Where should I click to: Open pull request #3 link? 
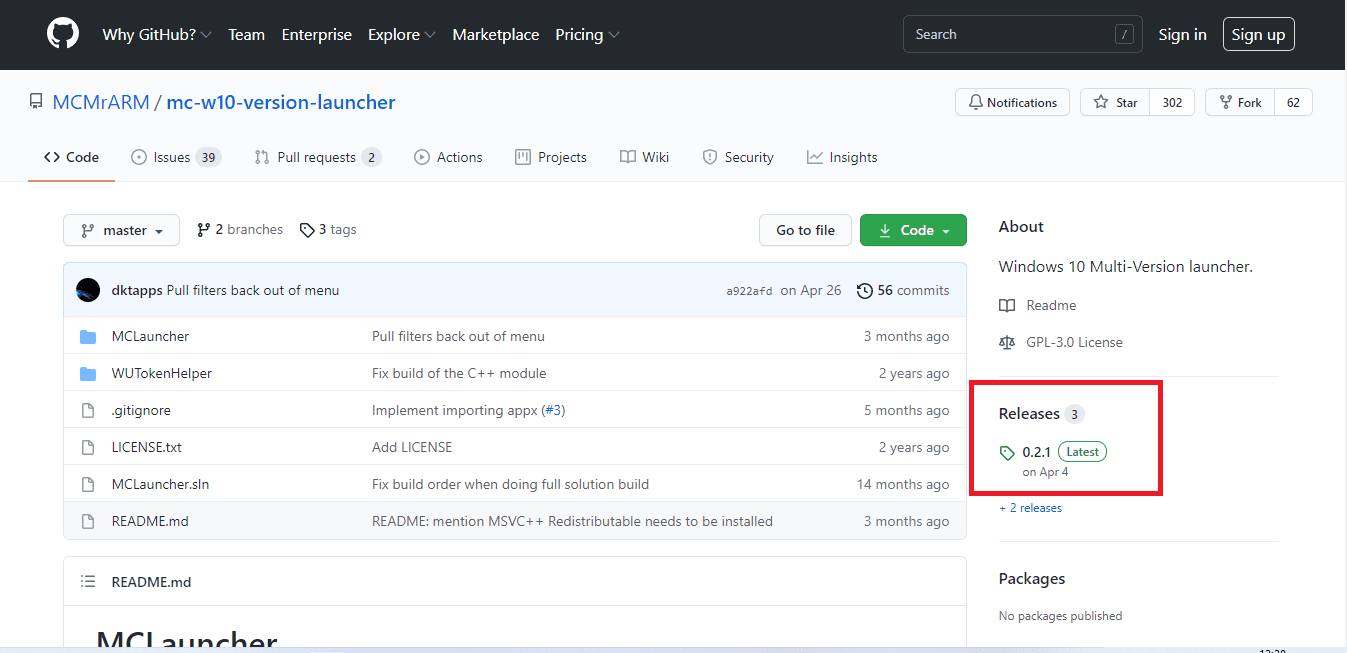pyautogui.click(x=553, y=410)
